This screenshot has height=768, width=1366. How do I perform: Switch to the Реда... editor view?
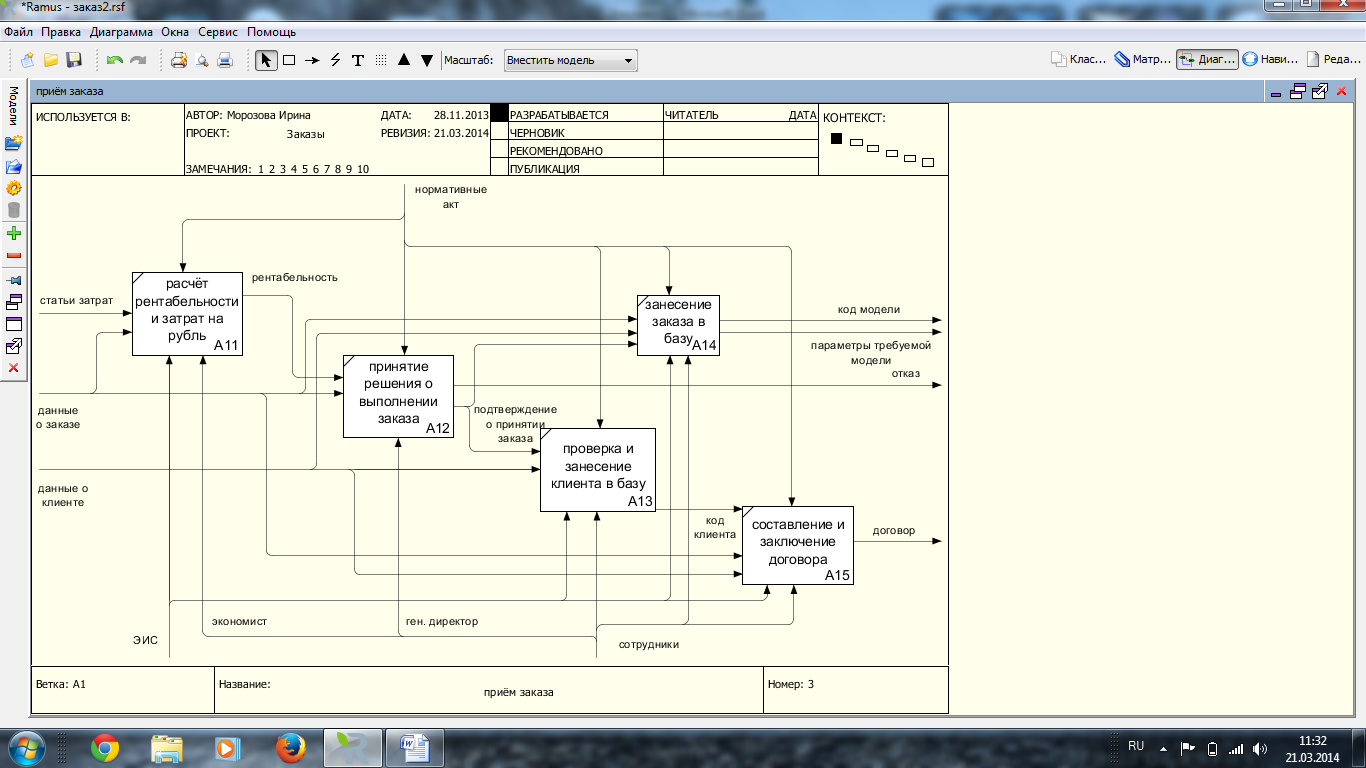click(x=1334, y=60)
